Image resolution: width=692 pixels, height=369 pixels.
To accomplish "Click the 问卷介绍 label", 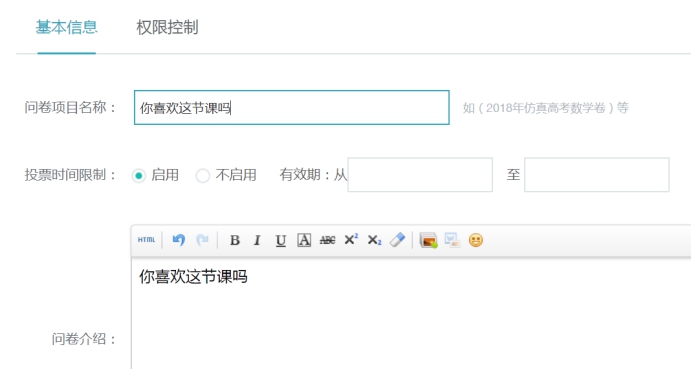I will tap(84, 339).
